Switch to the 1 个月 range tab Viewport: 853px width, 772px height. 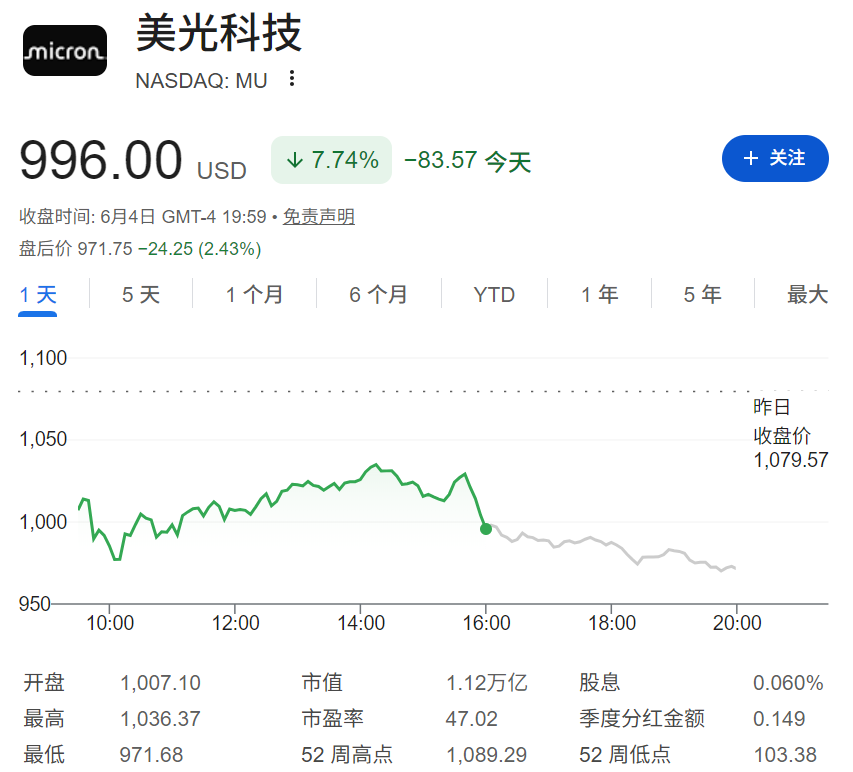tap(254, 295)
